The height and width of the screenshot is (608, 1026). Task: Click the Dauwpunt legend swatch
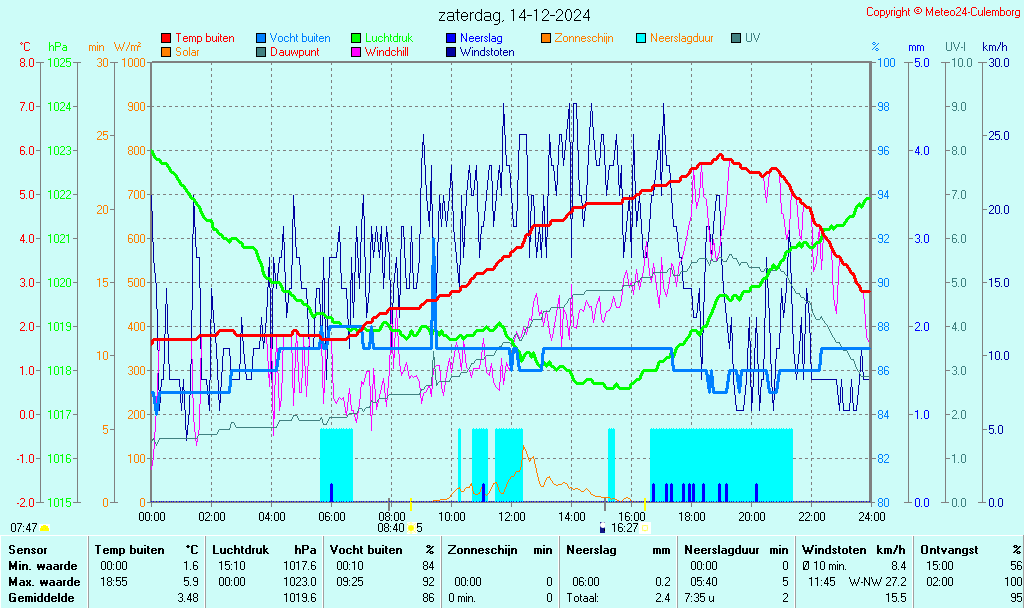click(x=261, y=52)
